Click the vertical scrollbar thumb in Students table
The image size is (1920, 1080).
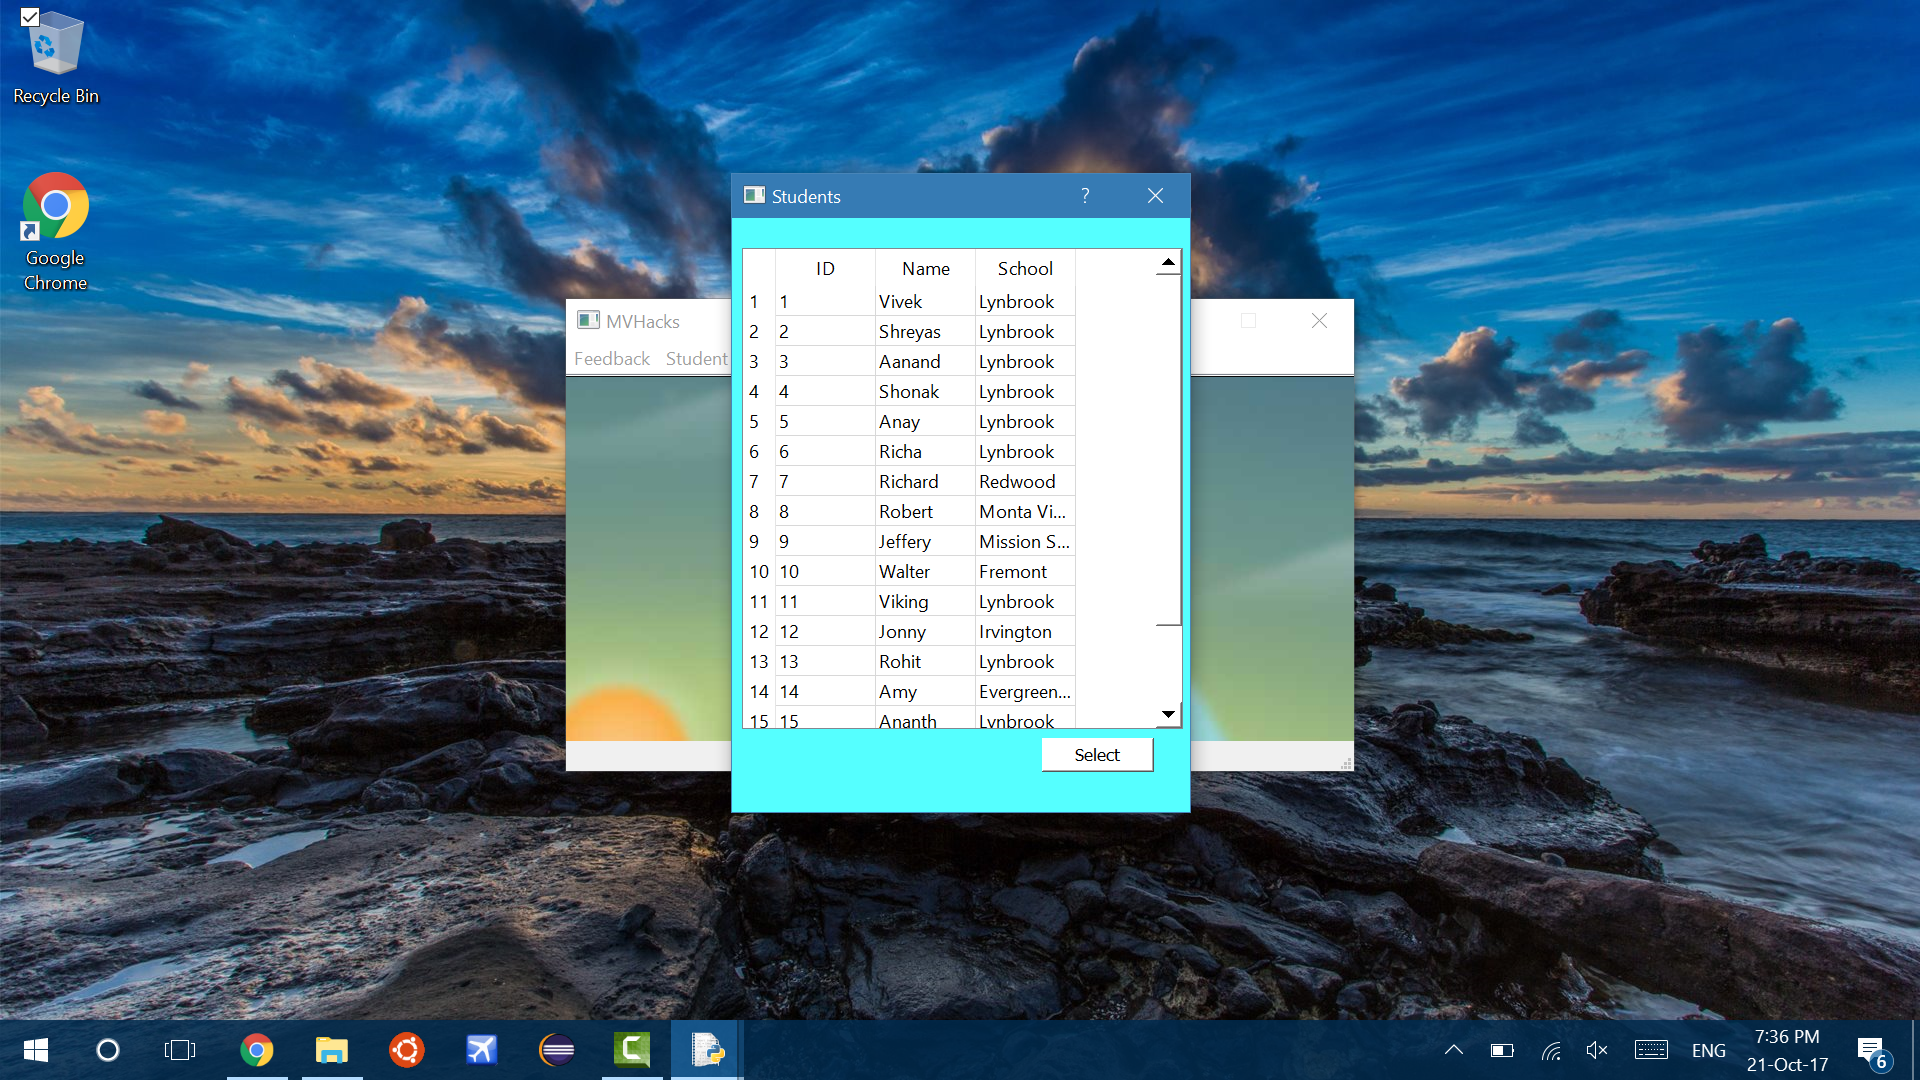pyautogui.click(x=1168, y=450)
